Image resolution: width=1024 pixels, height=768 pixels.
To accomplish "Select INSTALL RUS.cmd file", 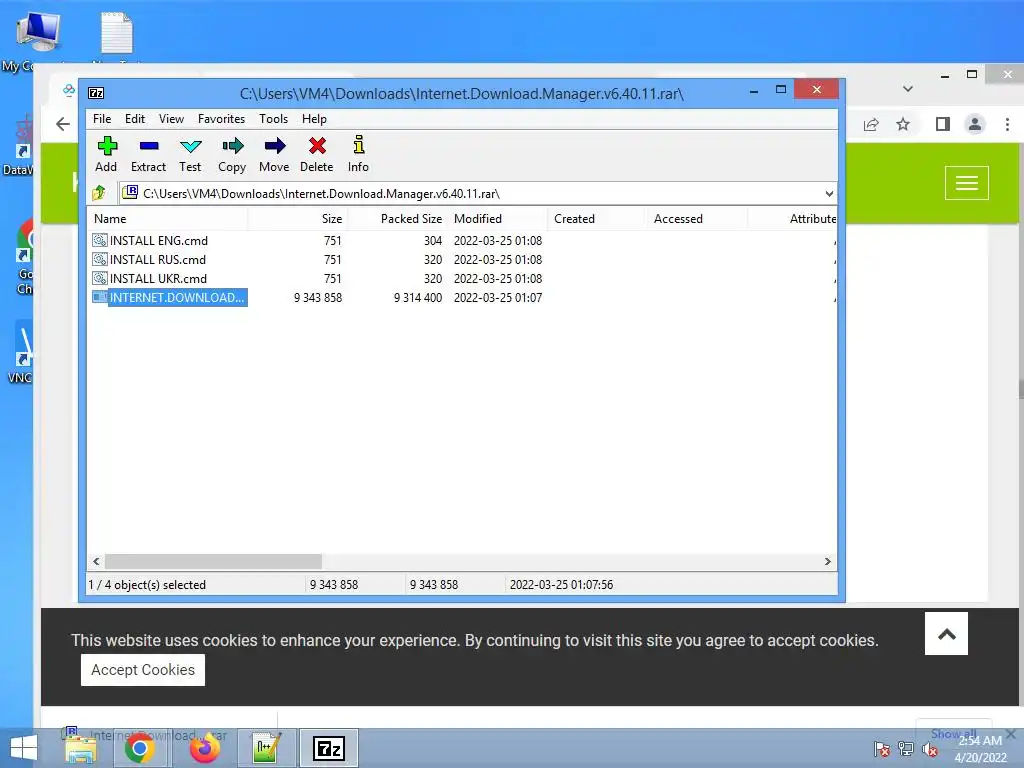I will 157,260.
